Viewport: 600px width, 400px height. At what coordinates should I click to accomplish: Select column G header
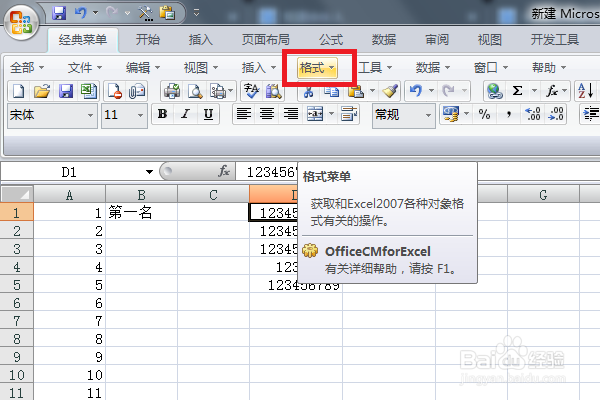[x=543, y=194]
